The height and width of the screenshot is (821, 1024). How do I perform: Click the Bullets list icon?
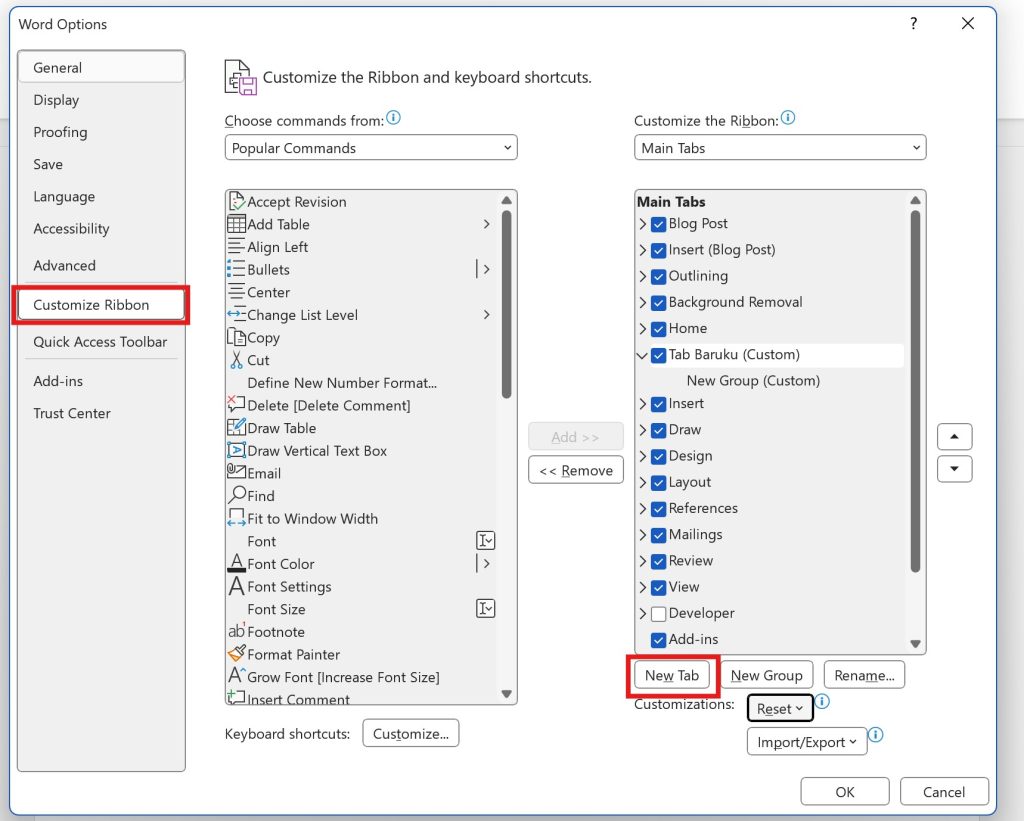coord(237,269)
